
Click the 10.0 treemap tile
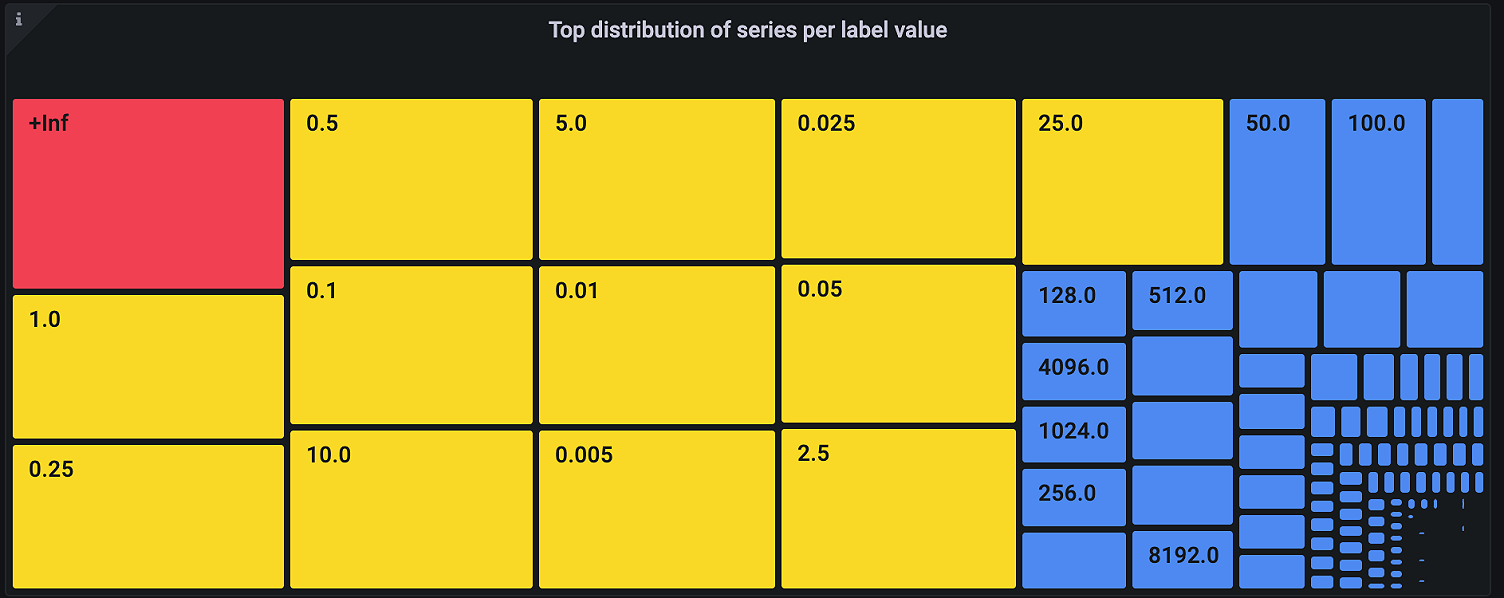(x=411, y=509)
